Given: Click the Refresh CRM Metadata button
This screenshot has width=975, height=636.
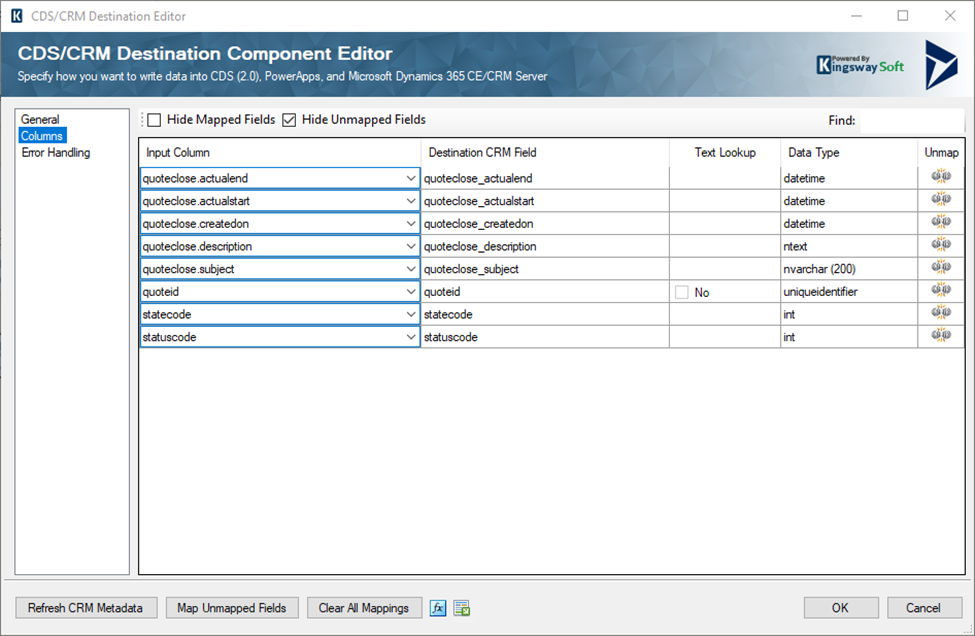Looking at the screenshot, I should 86,608.
